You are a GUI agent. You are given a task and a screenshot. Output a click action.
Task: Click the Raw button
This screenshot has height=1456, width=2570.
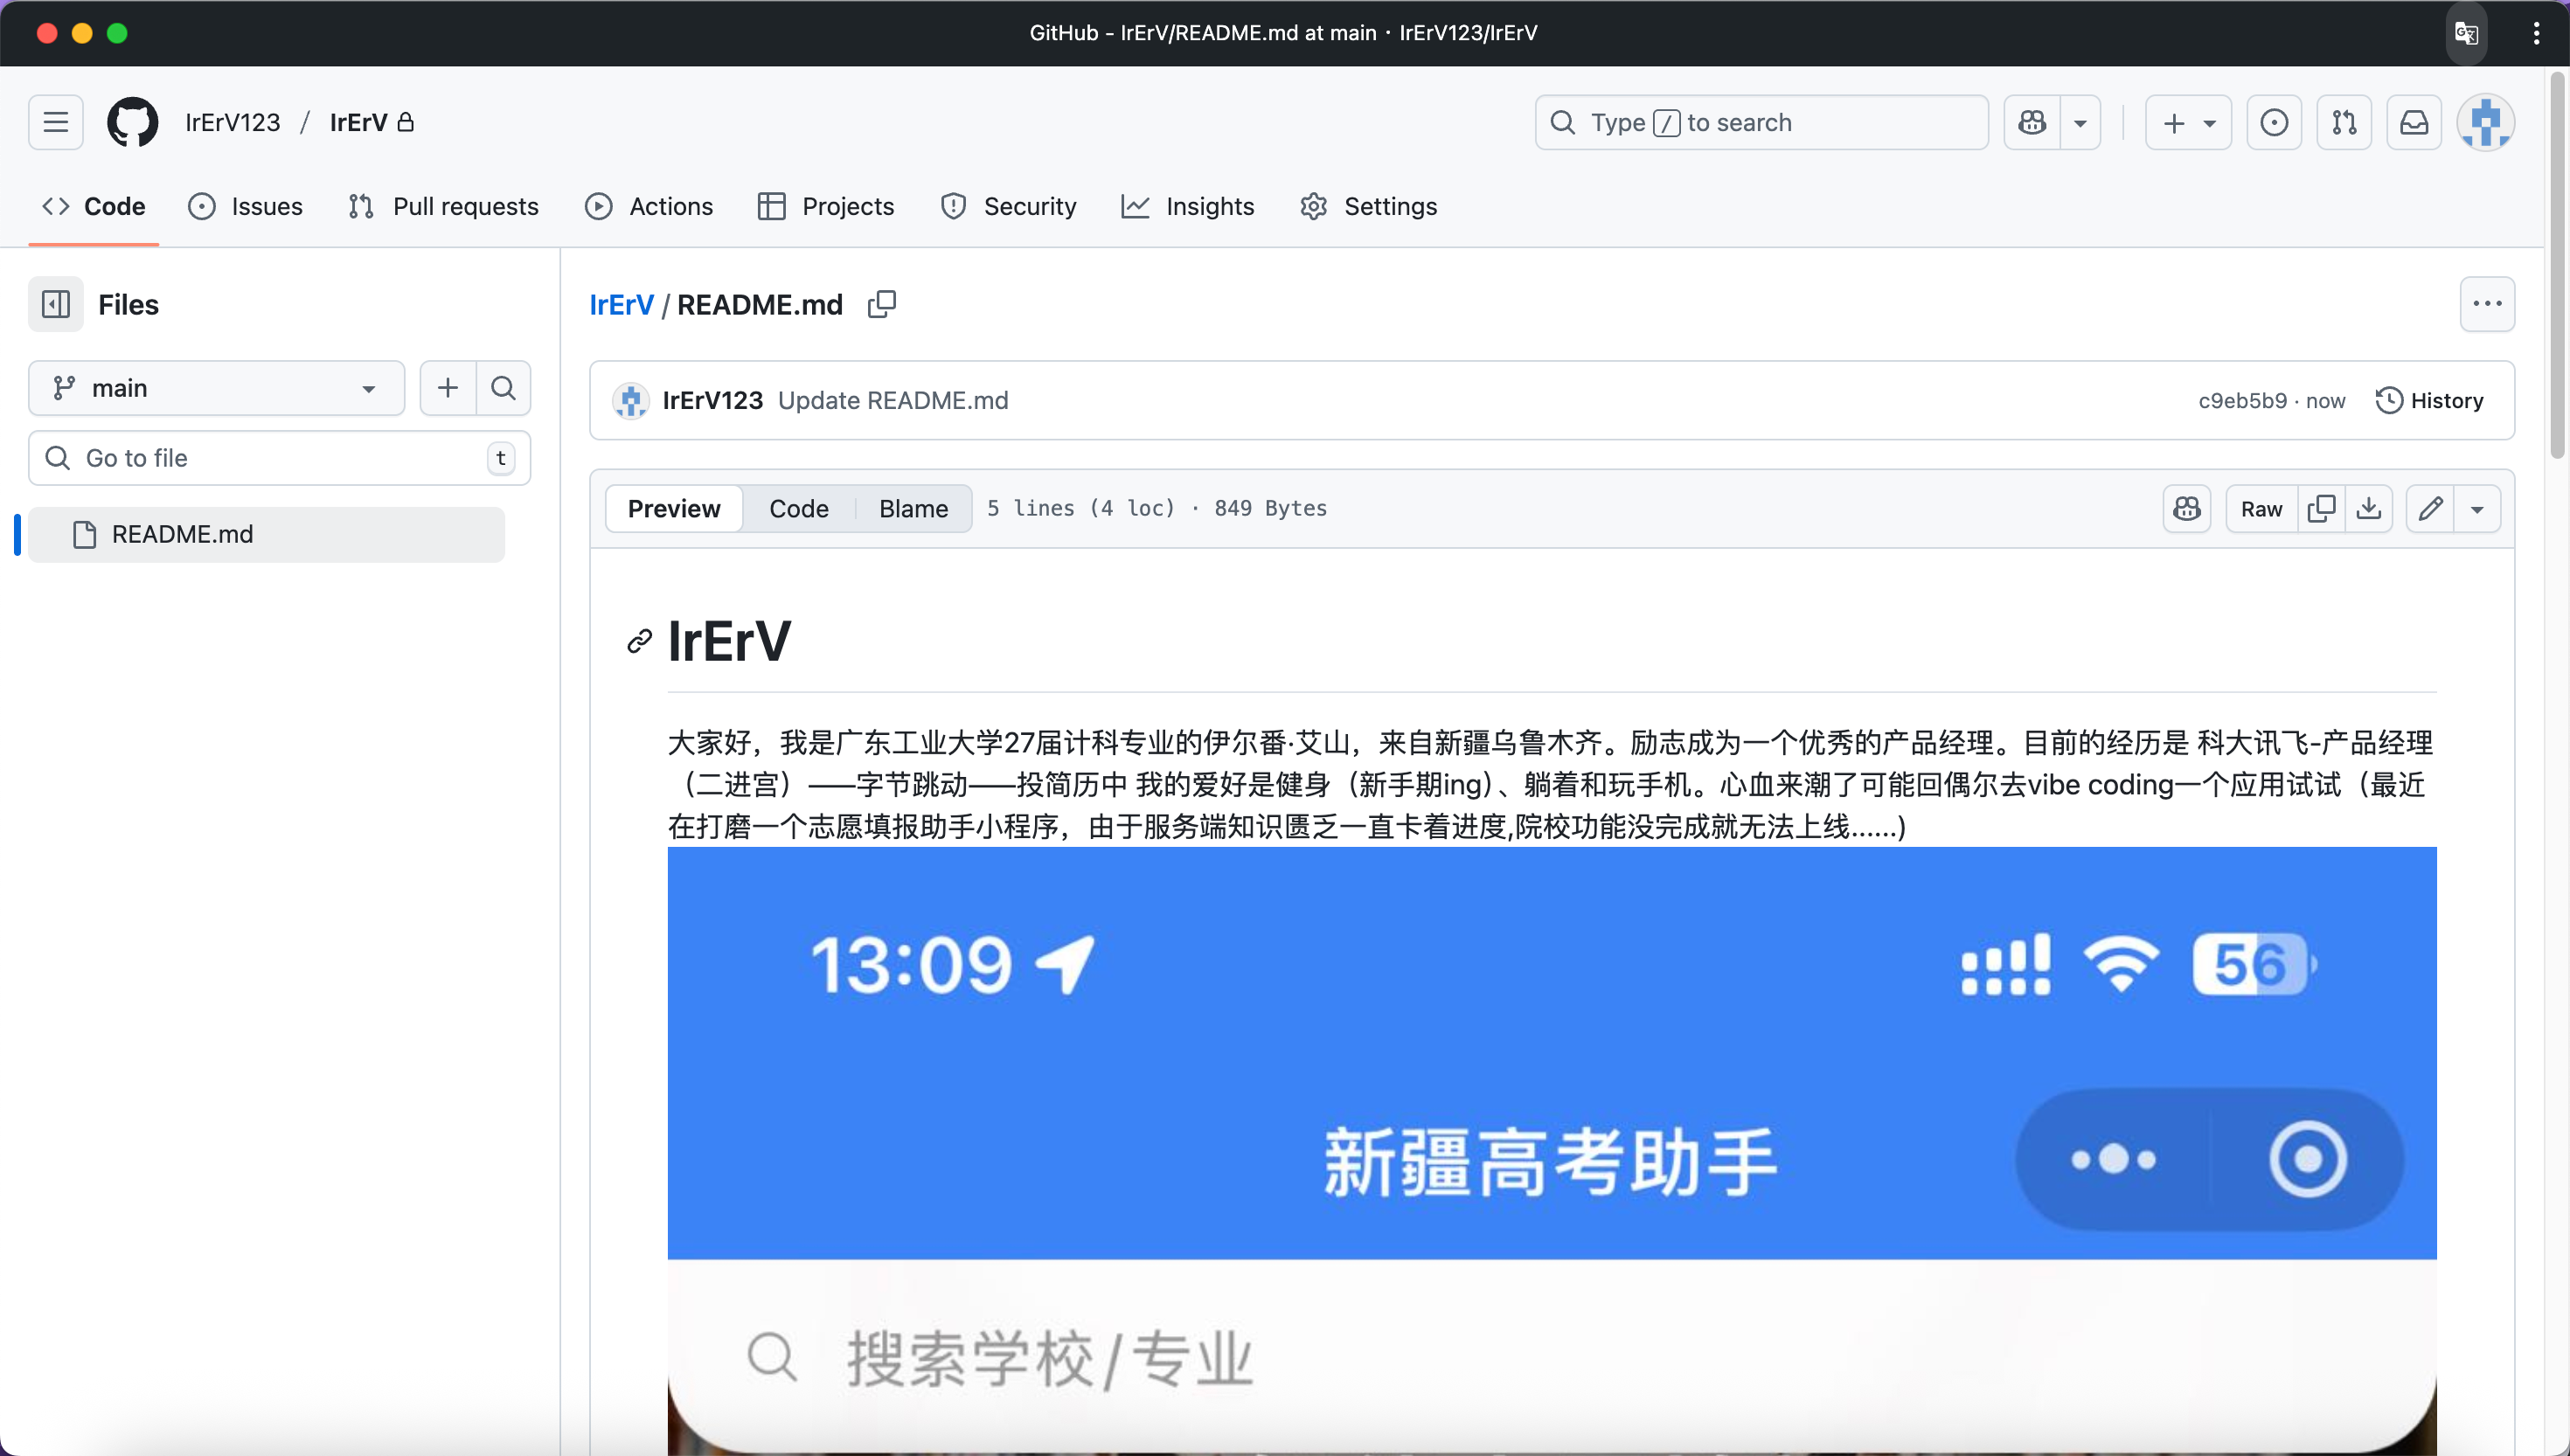(x=2261, y=508)
